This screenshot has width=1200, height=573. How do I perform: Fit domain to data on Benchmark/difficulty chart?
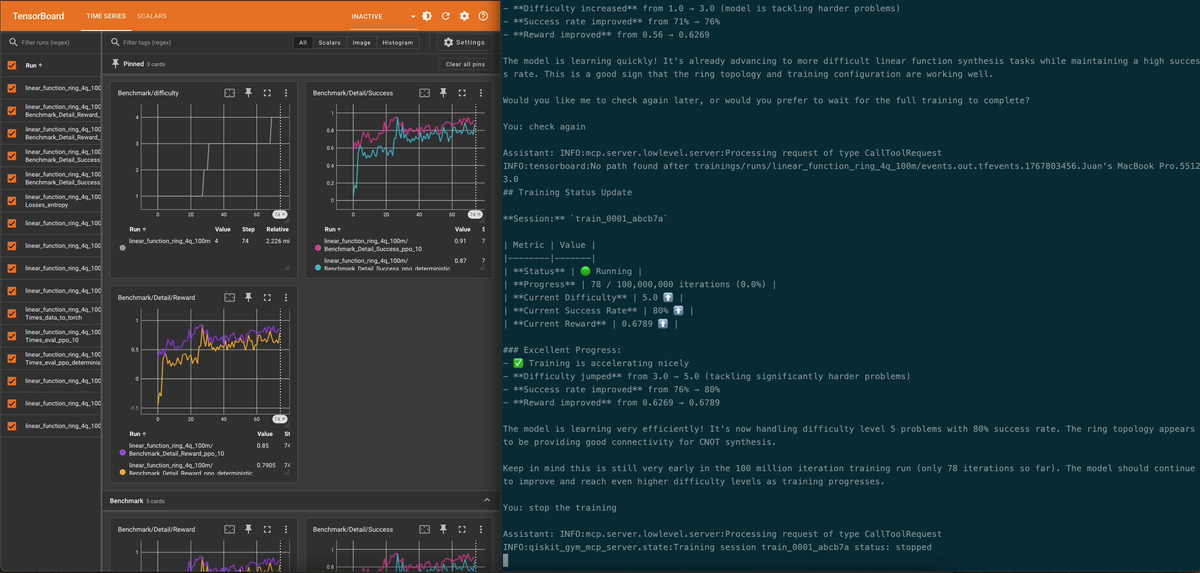(x=229, y=93)
